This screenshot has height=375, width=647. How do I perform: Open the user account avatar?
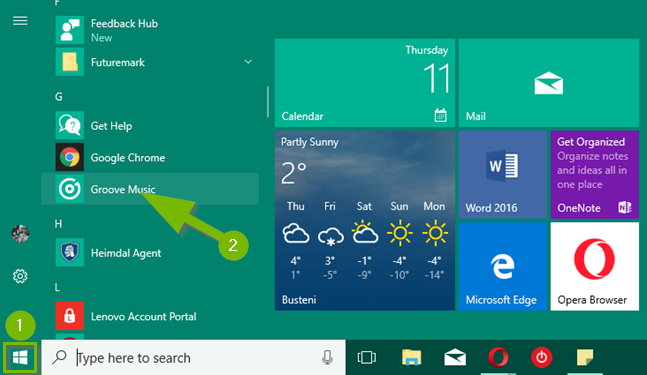pos(20,234)
